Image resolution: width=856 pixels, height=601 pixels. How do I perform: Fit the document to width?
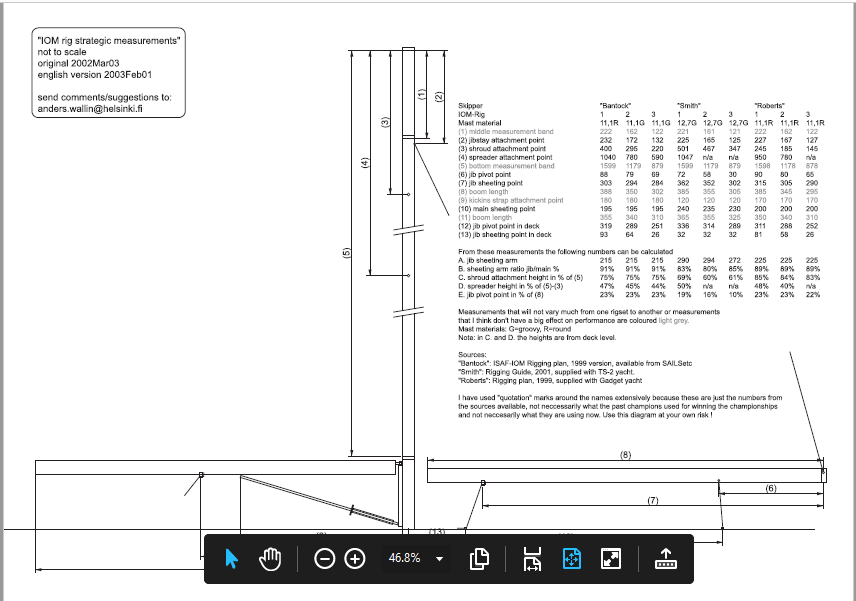point(532,558)
